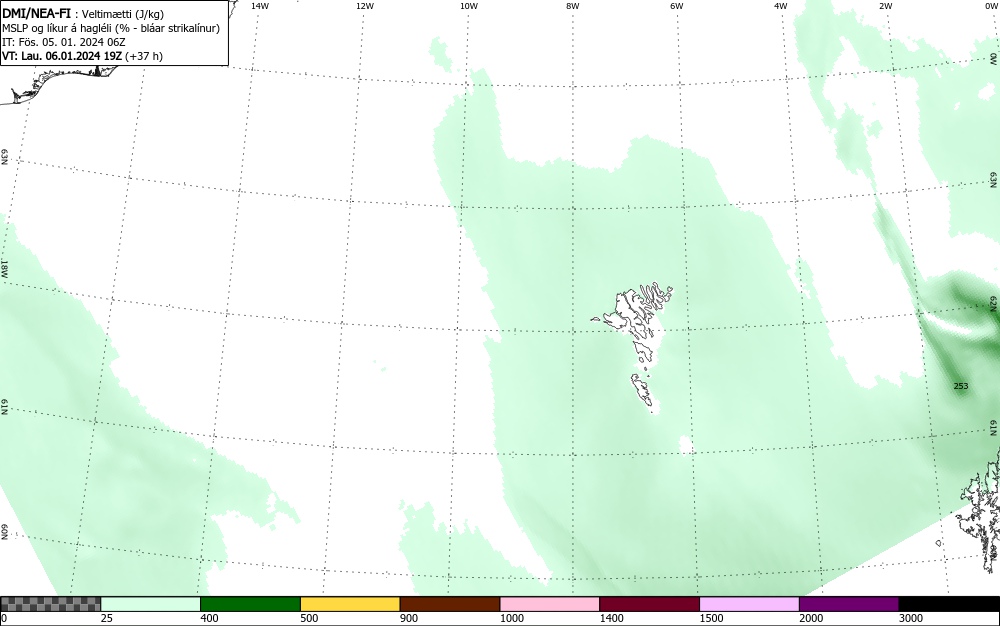
Task: Click the 900 legend scale value
Action: pos(409,618)
